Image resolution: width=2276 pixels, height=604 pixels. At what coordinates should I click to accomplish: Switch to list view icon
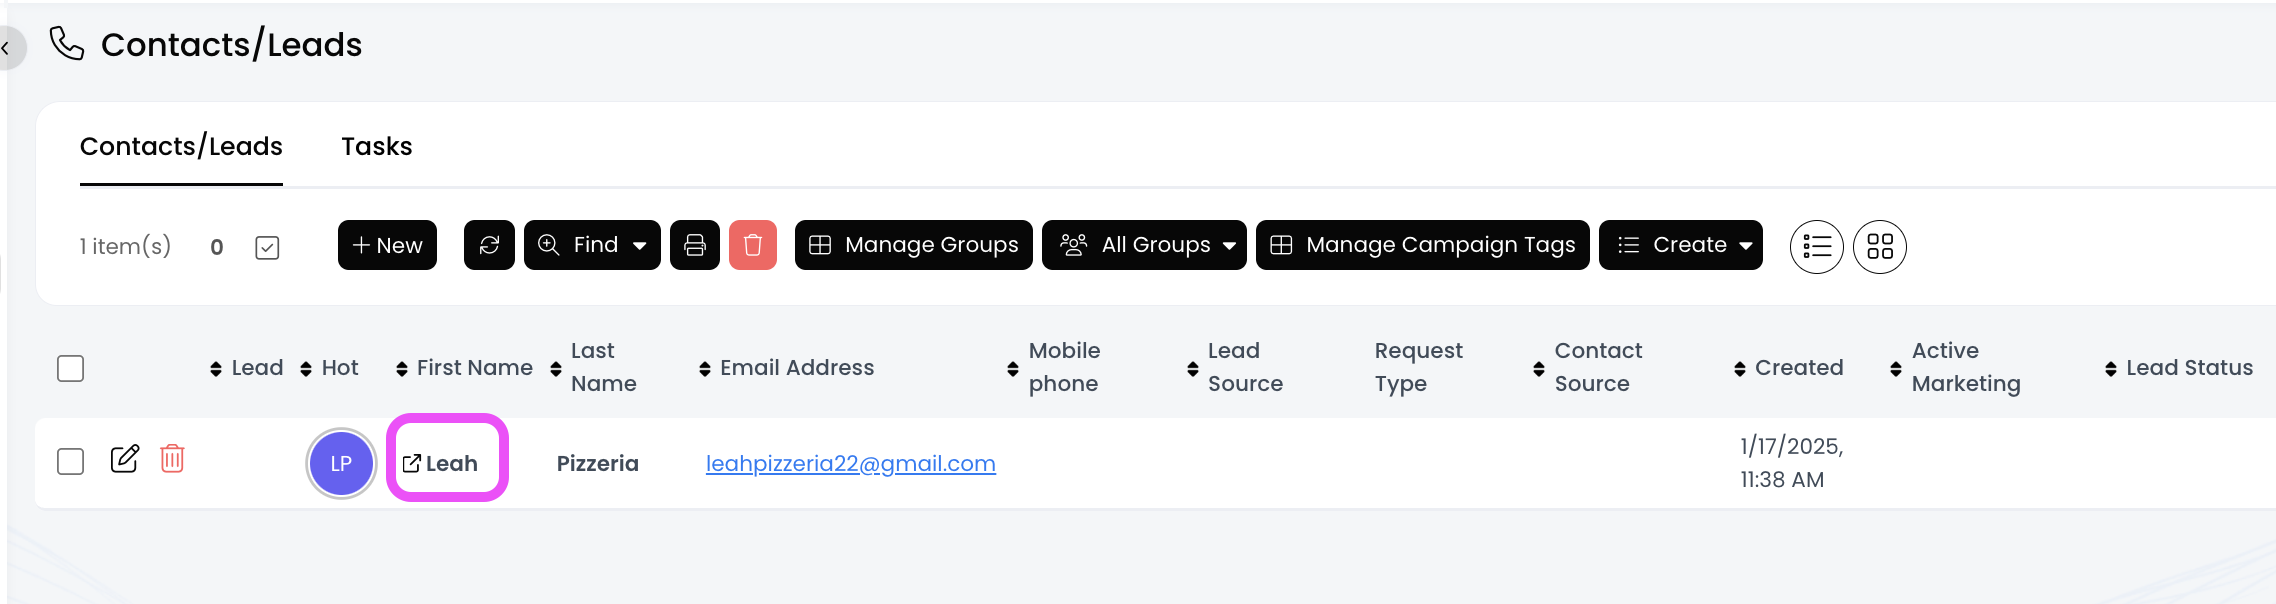point(1816,246)
